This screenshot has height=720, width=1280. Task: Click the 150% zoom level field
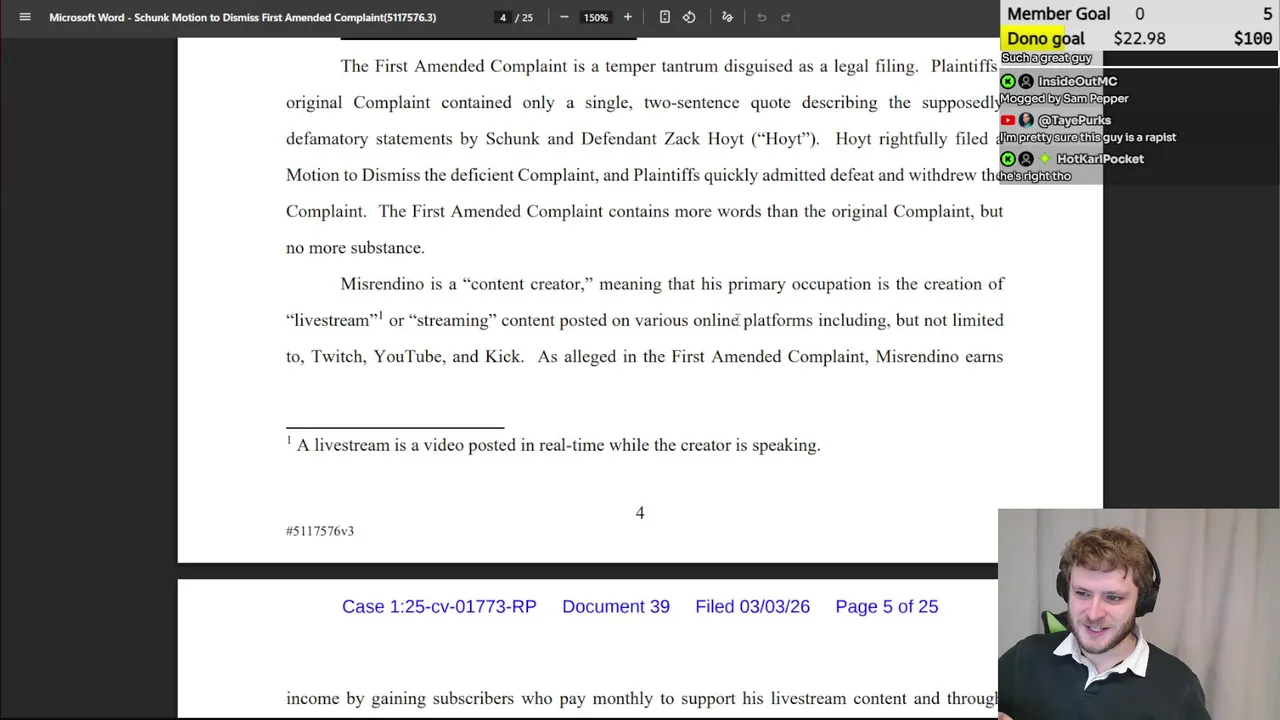pos(596,17)
